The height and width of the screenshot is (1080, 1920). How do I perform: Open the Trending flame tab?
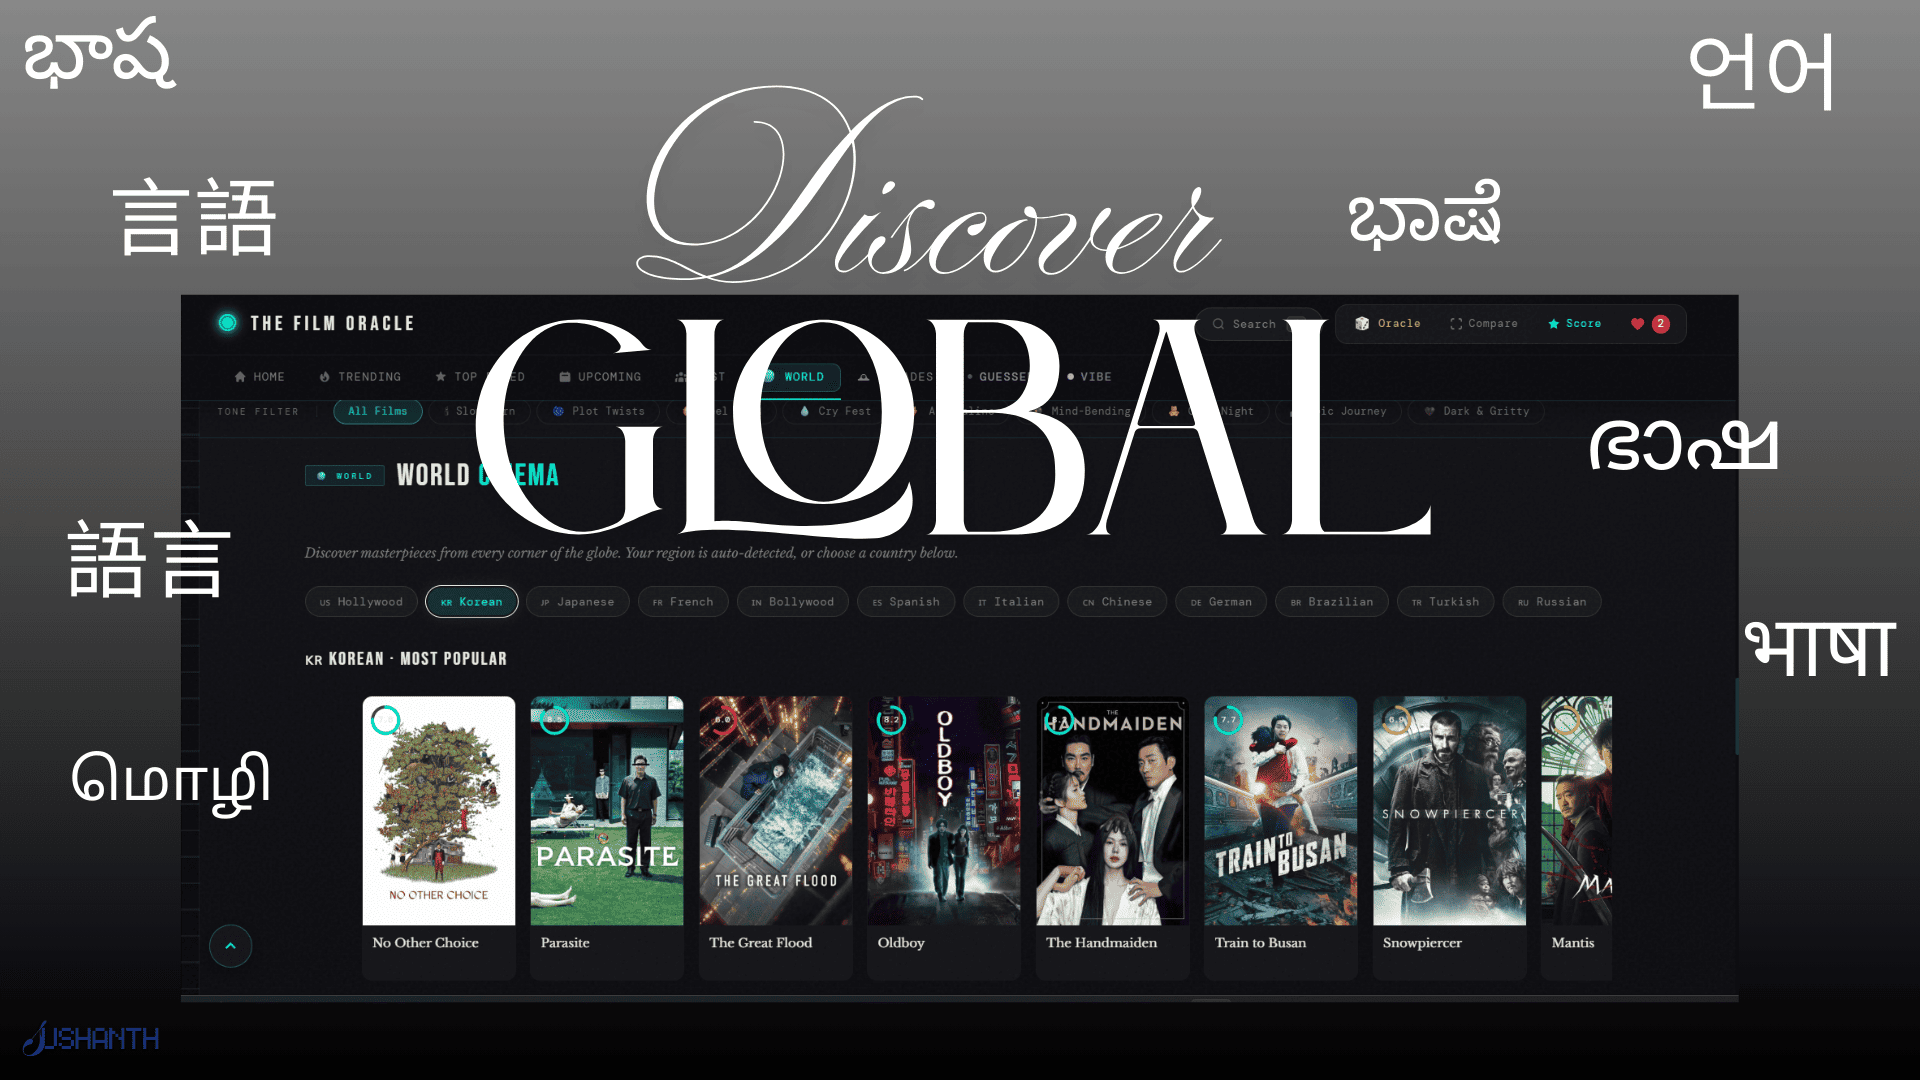[360, 377]
